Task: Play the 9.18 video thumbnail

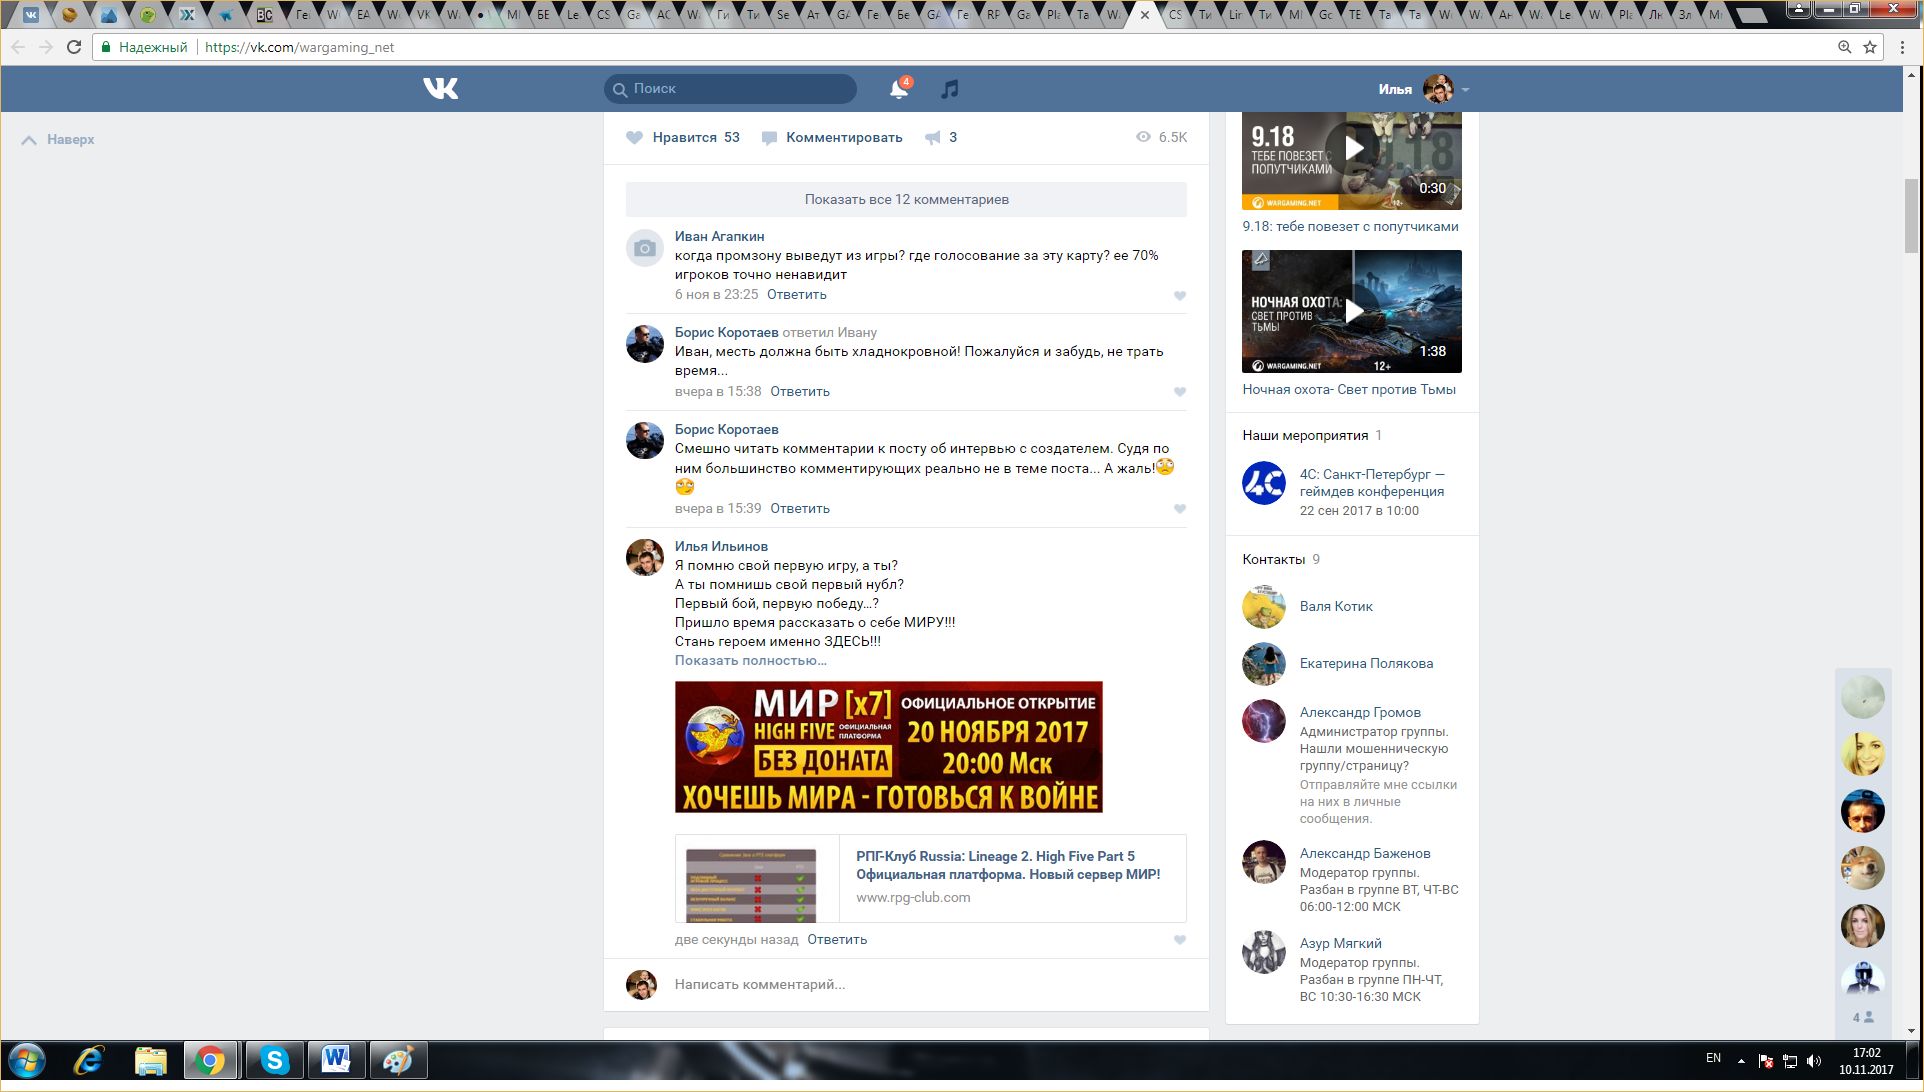Action: pos(1352,160)
